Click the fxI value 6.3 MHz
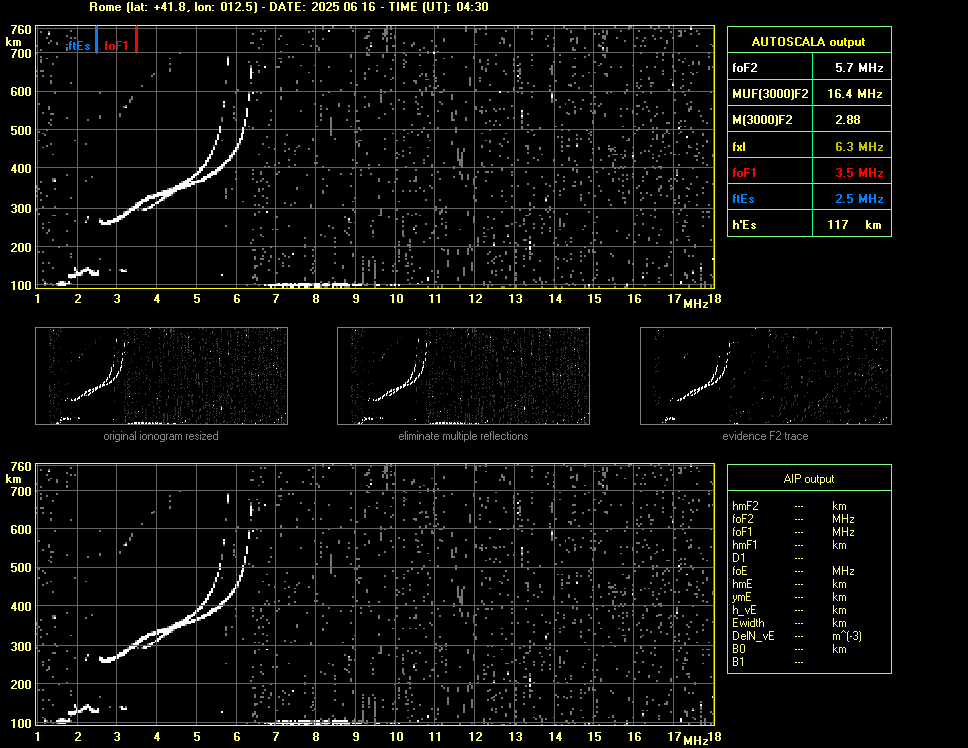 pos(859,147)
